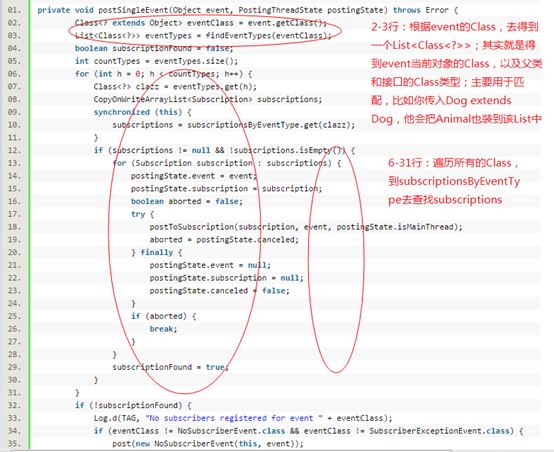The height and width of the screenshot is (452, 554).
Task: Click the 'findEventTypes(eventClass)' statement
Action: [x=203, y=36]
